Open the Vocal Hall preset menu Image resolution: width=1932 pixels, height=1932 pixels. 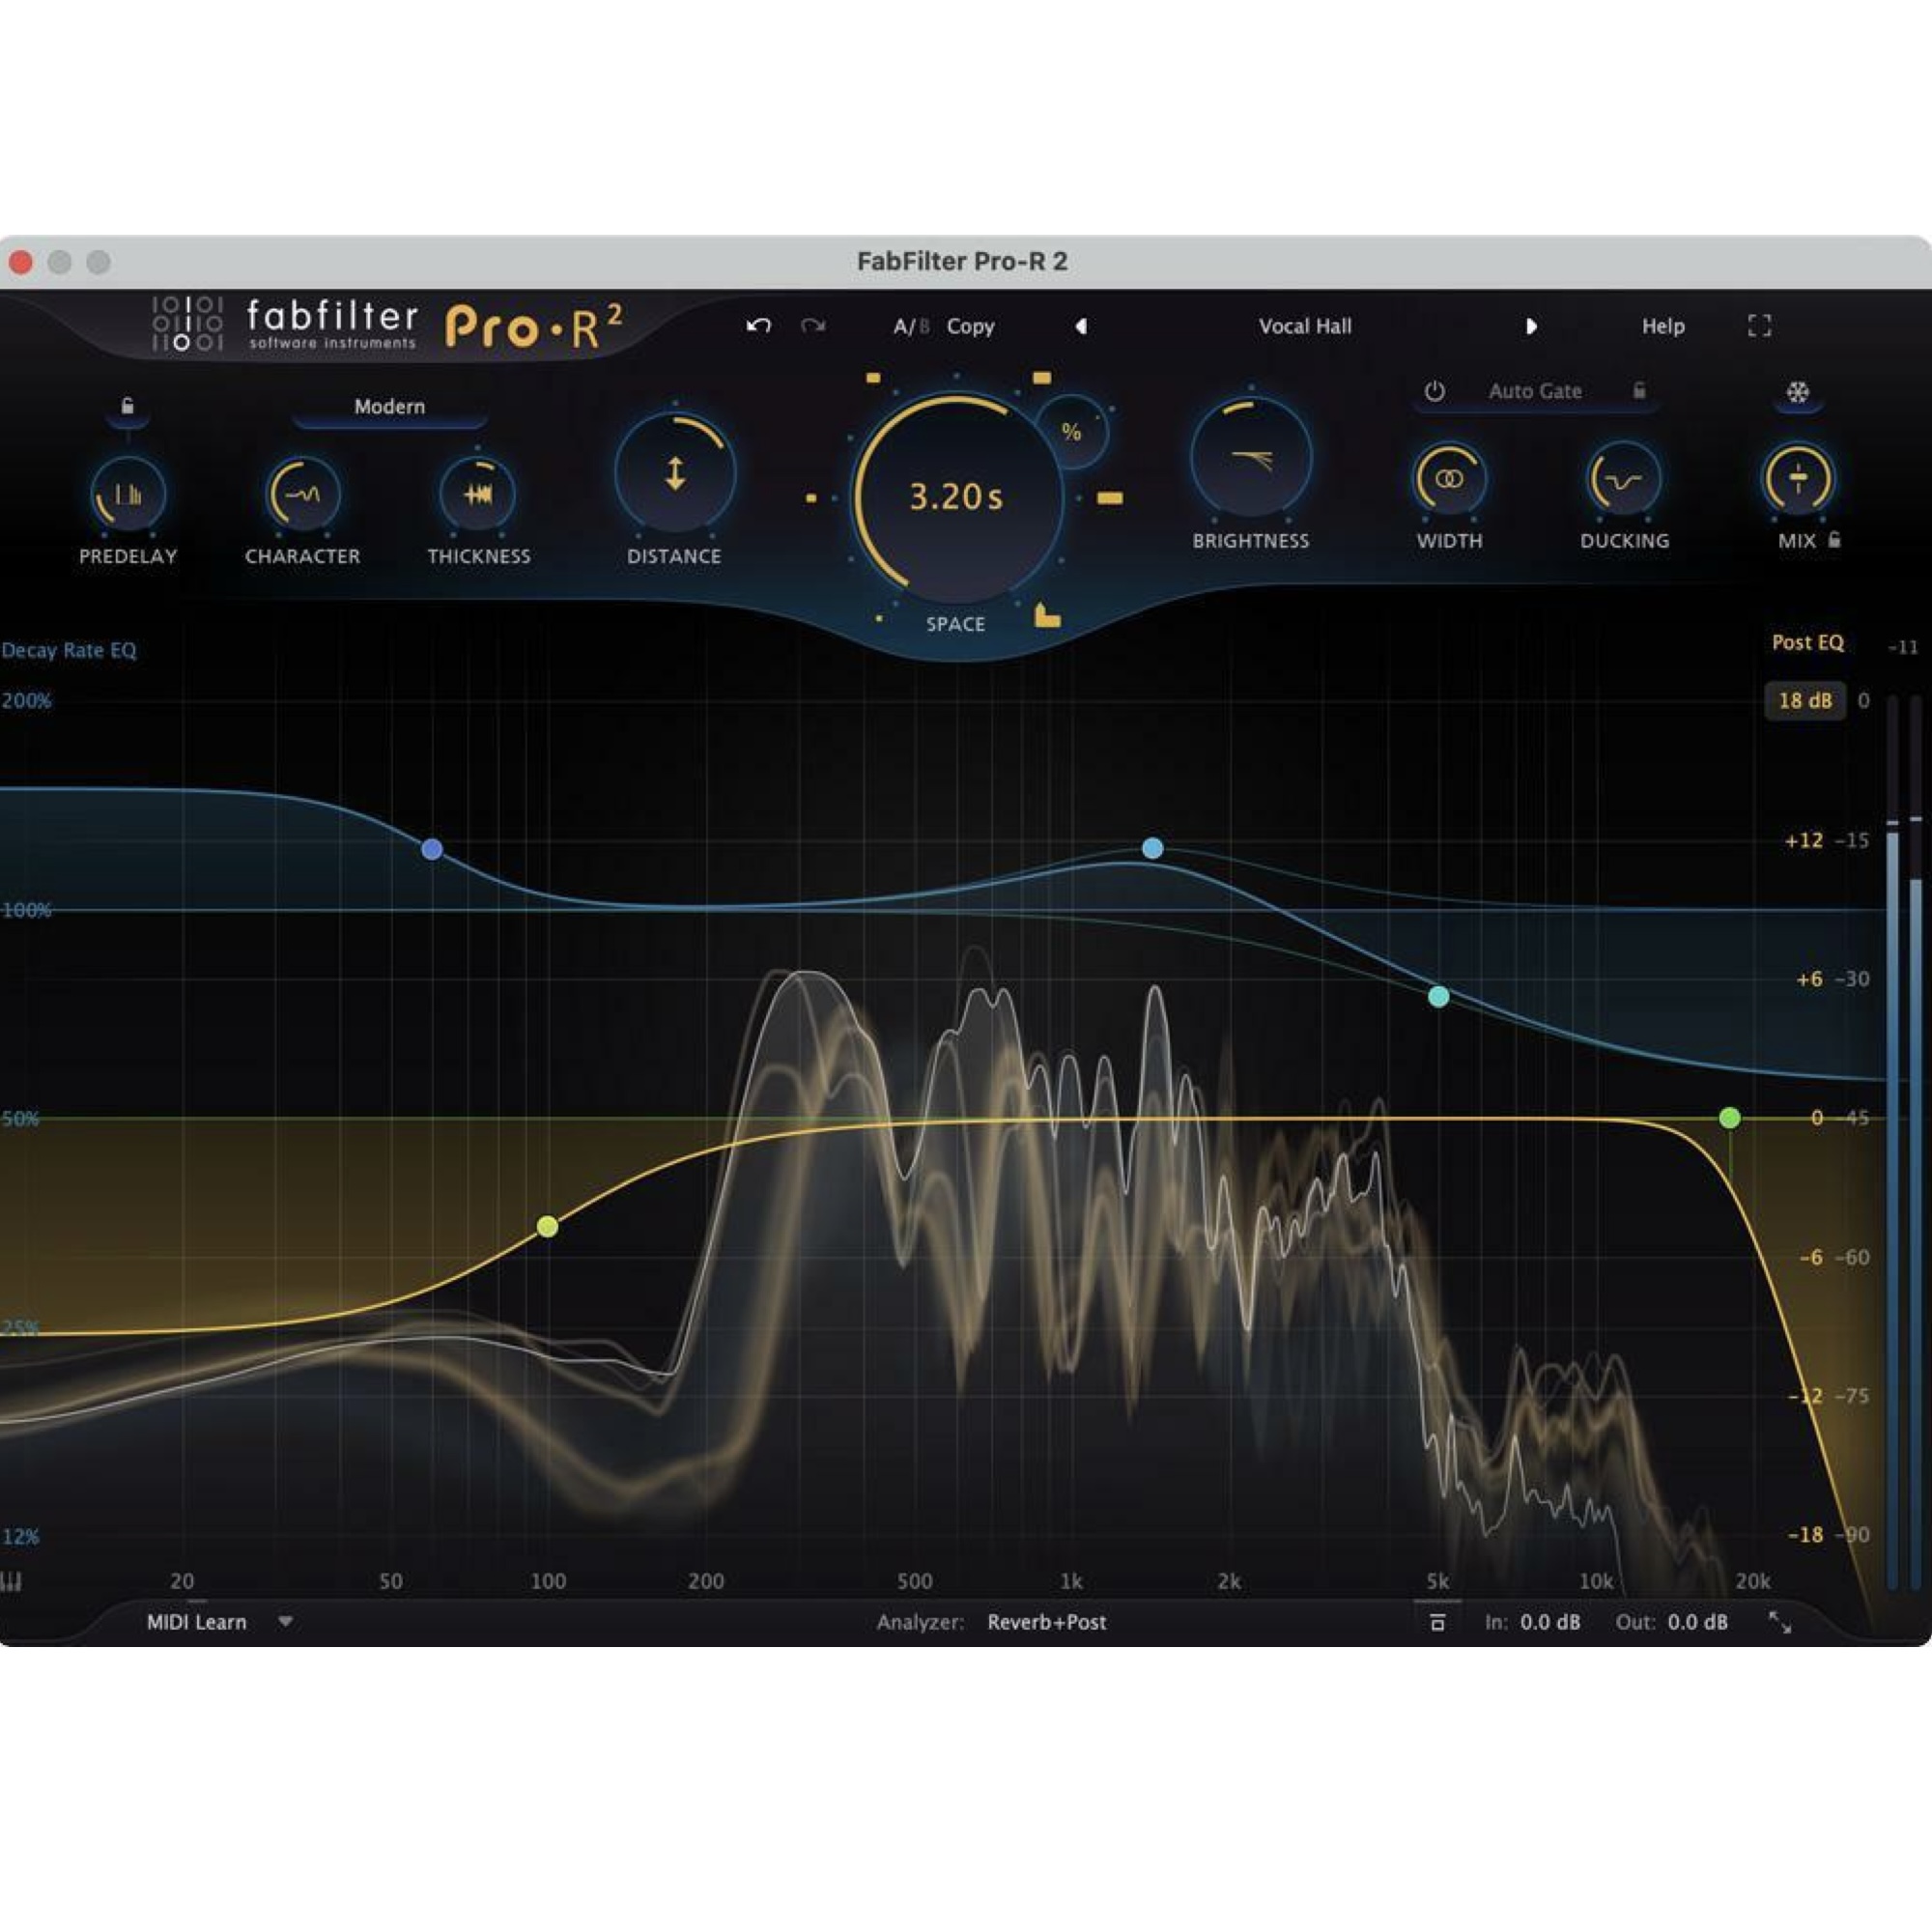tap(1305, 326)
